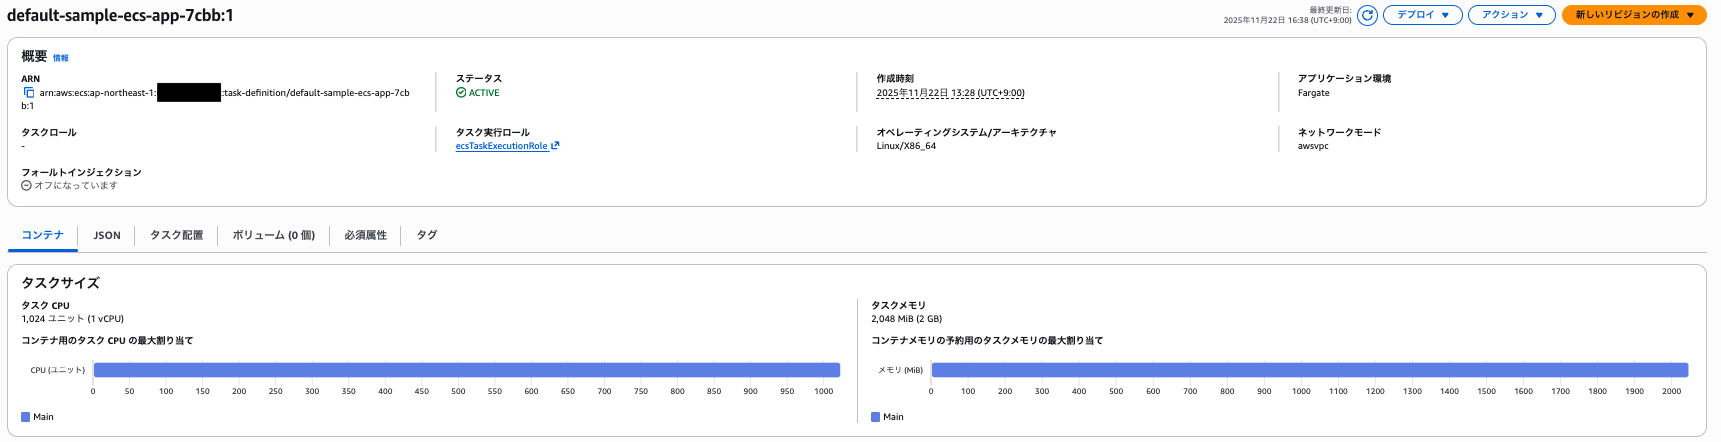
Task: Click the タスク CPU label
Action: click(x=45, y=306)
